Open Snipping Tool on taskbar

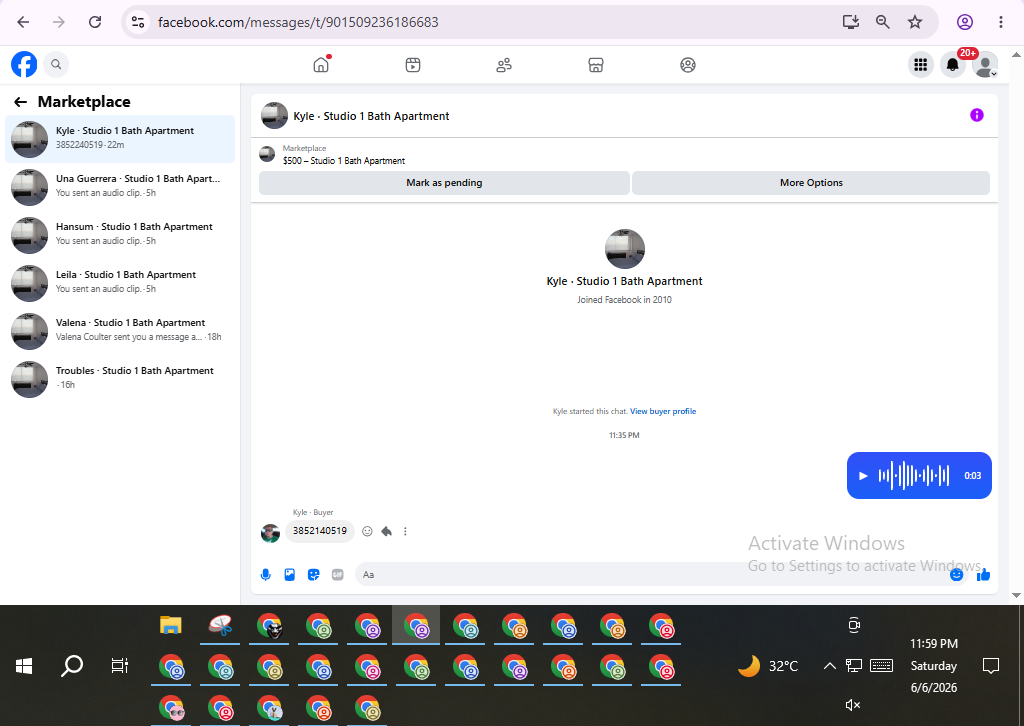pos(220,625)
